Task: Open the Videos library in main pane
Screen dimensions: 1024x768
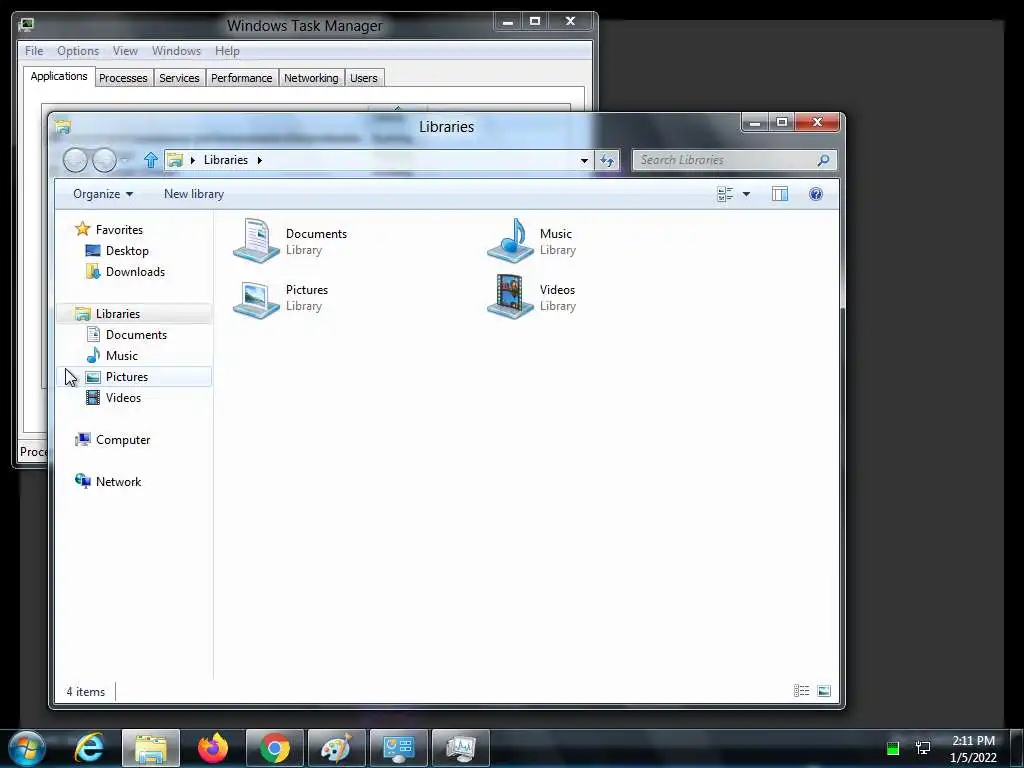Action: pyautogui.click(x=532, y=297)
